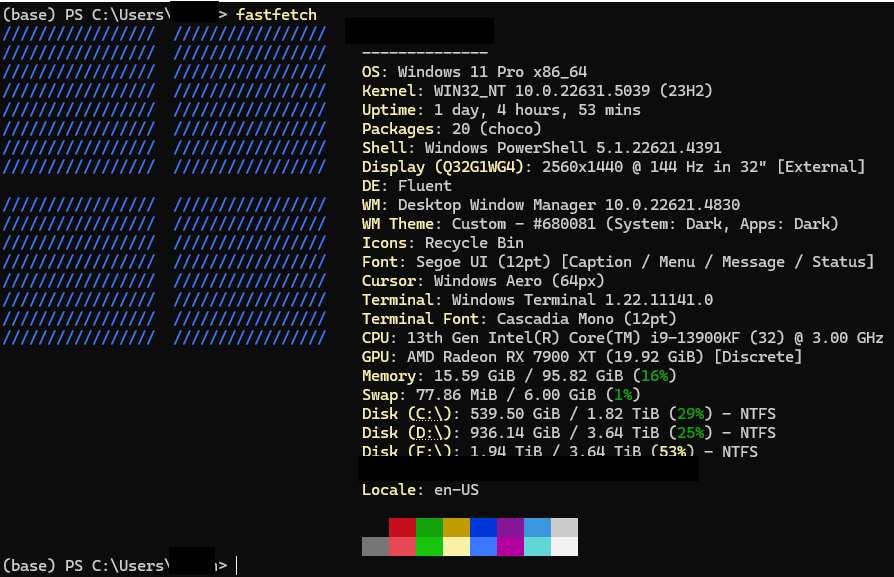Click the green '25%' disk percentage
Viewport: 894px width, 577px height.
(690, 433)
